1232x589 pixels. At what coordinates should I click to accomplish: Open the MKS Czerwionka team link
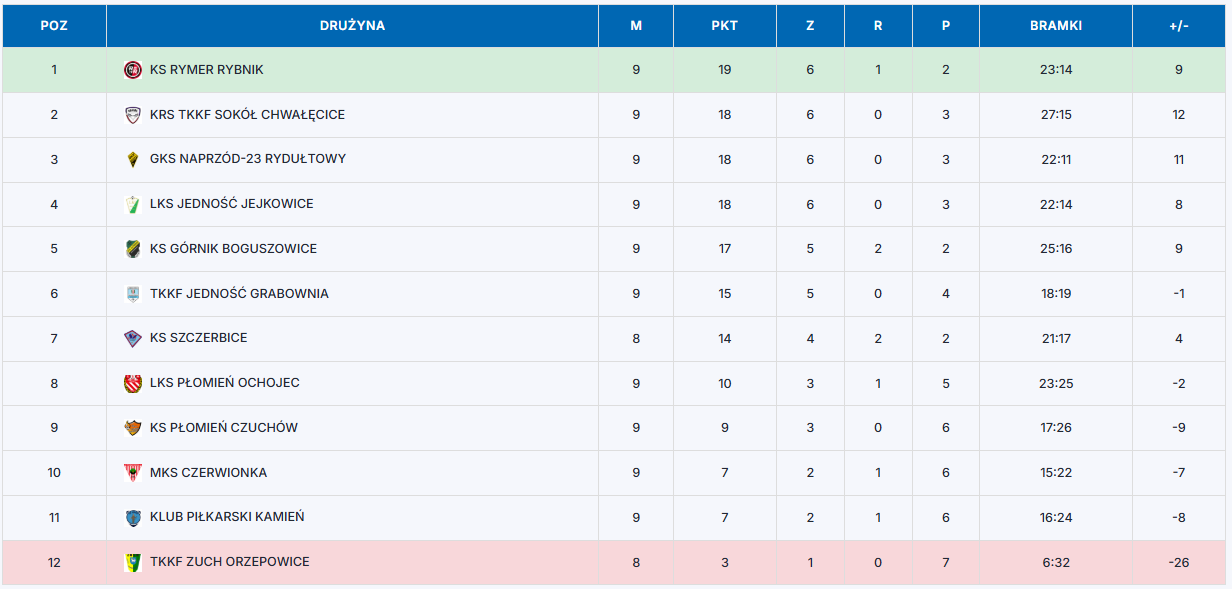point(208,473)
